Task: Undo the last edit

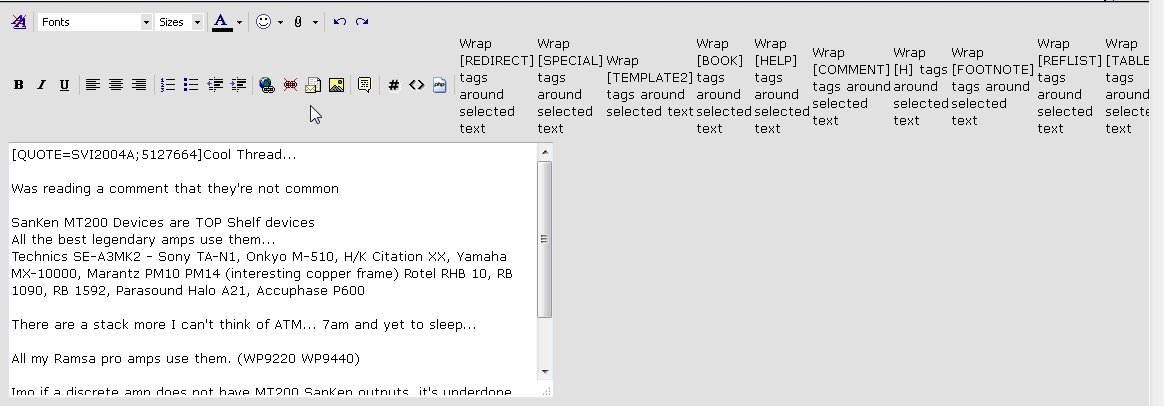Action: pyautogui.click(x=340, y=22)
